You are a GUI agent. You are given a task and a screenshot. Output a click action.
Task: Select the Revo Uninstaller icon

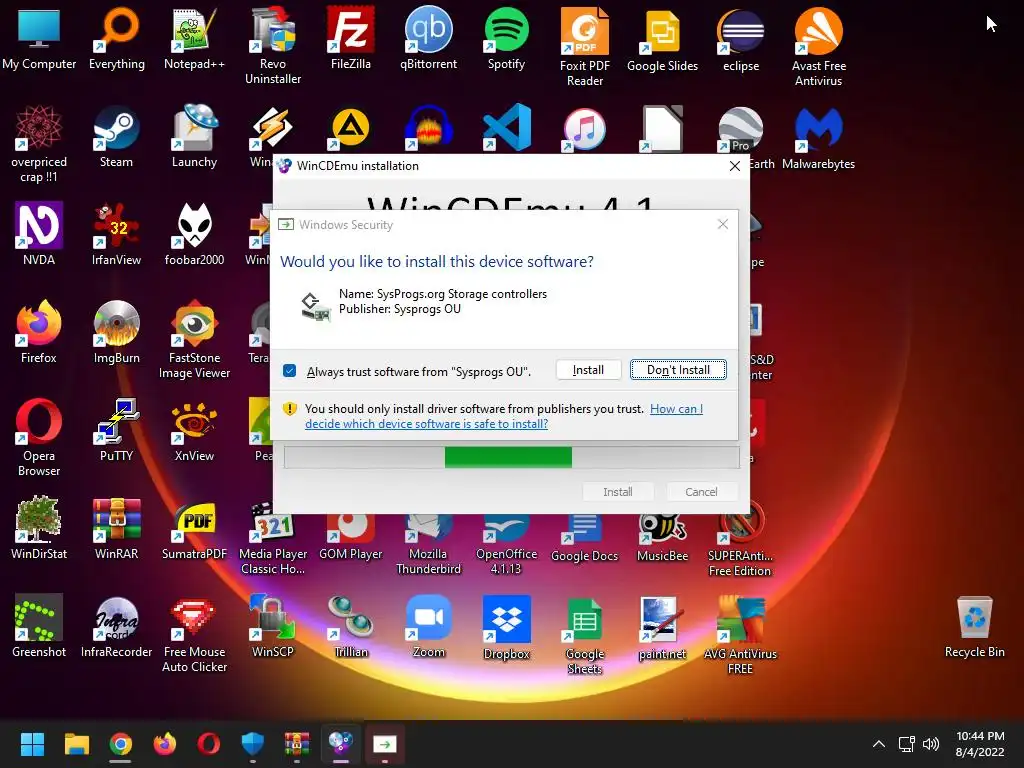(x=273, y=46)
